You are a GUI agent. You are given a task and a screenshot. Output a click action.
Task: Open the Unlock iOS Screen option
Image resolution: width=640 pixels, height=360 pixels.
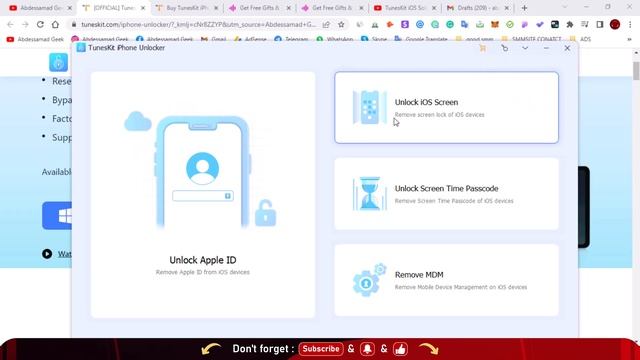(x=447, y=107)
